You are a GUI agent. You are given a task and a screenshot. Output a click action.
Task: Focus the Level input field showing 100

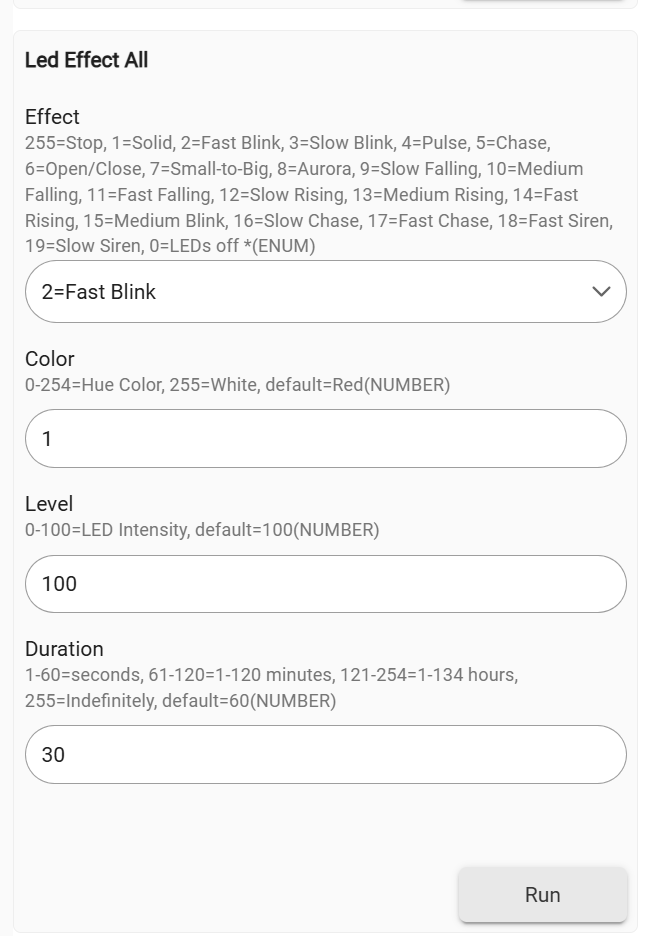pos(325,584)
